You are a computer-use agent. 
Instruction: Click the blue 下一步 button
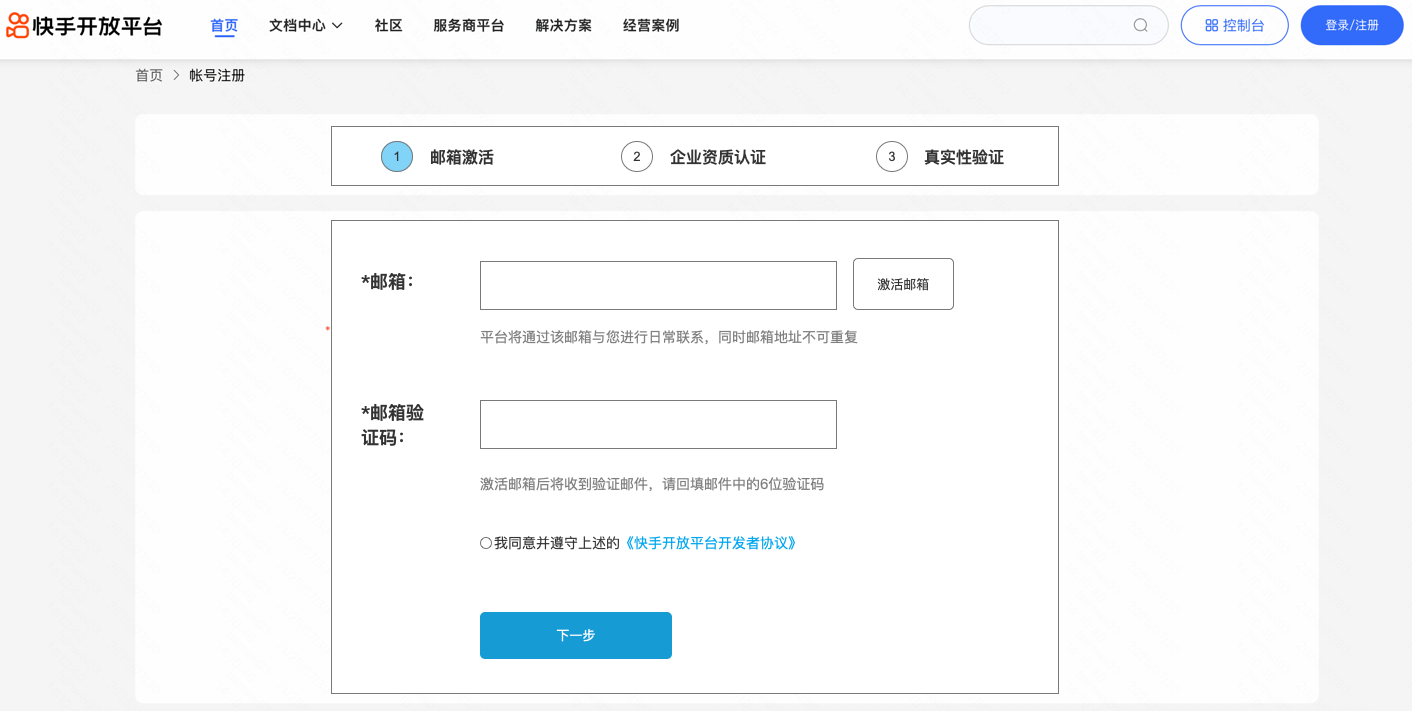pos(575,635)
